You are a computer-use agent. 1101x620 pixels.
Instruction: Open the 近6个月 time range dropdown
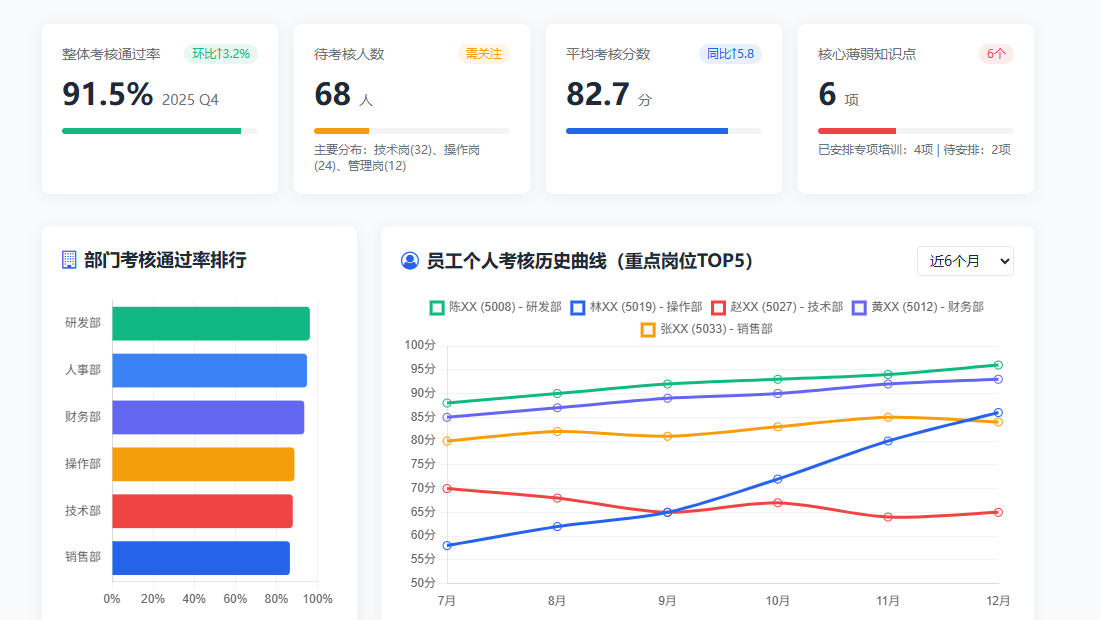964,261
